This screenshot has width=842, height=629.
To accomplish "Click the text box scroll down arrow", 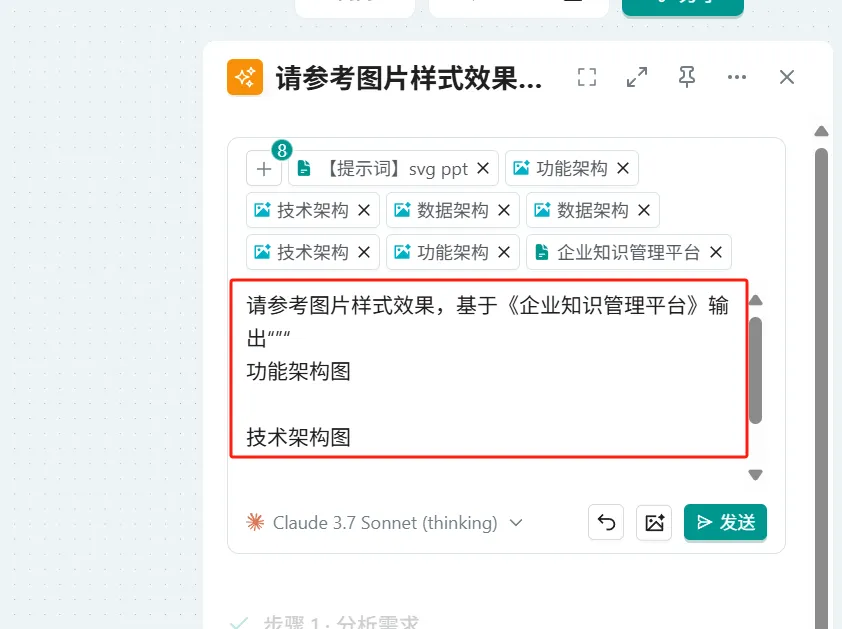I will (756, 475).
